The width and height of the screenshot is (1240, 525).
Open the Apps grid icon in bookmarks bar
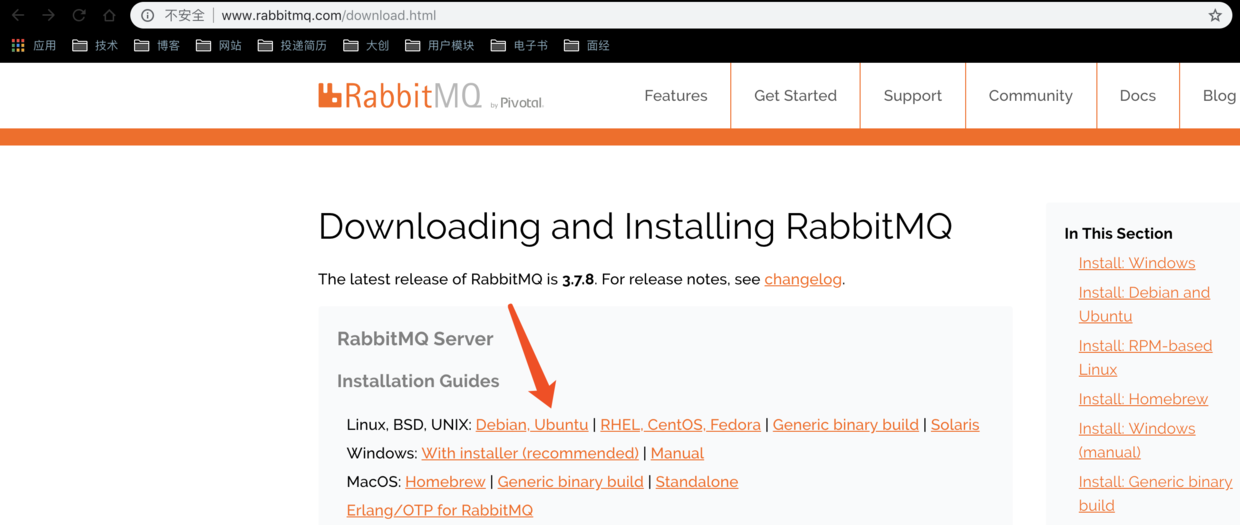tap(18, 45)
